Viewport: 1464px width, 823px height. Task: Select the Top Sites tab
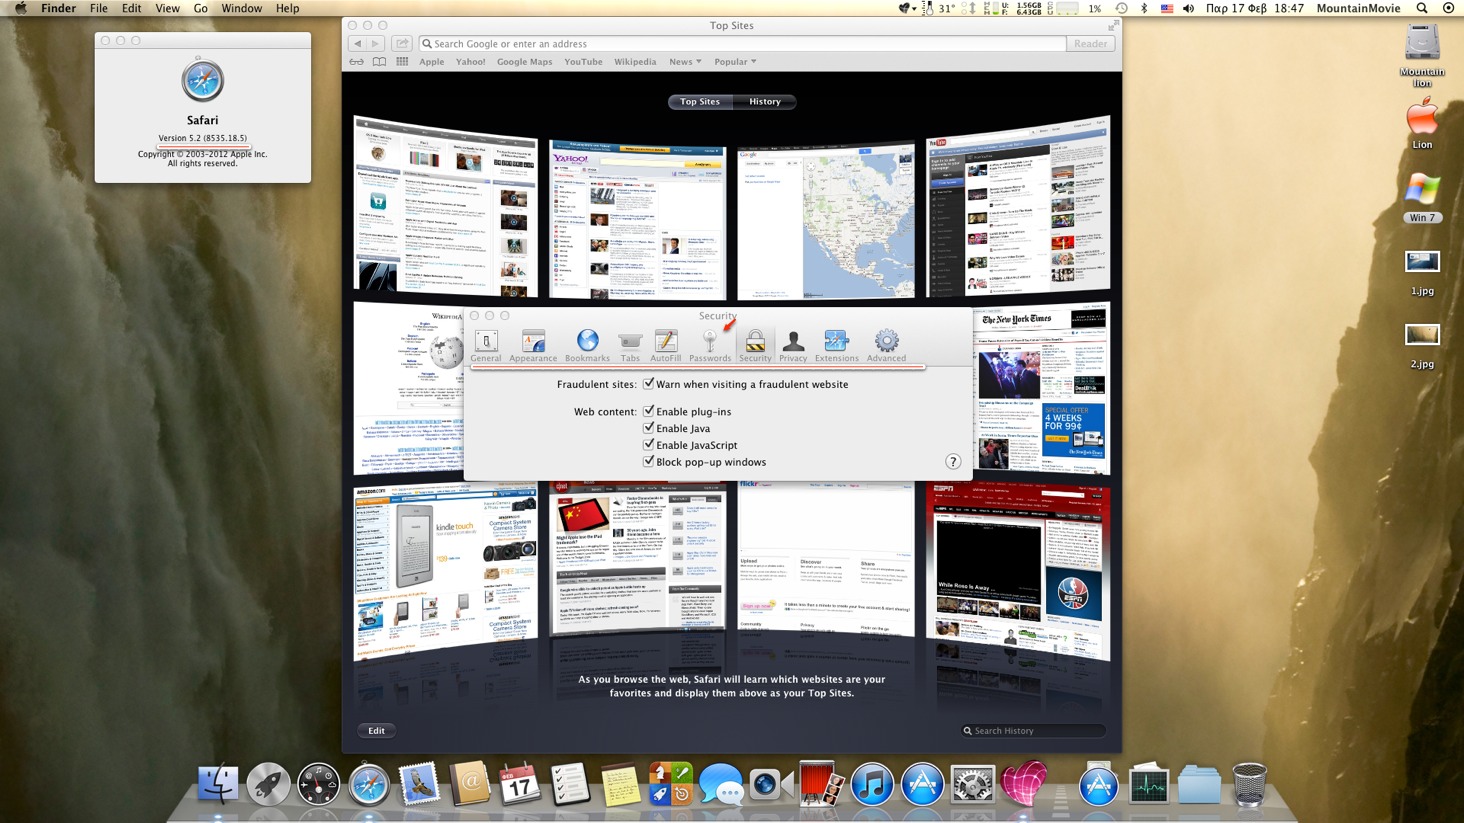[700, 101]
